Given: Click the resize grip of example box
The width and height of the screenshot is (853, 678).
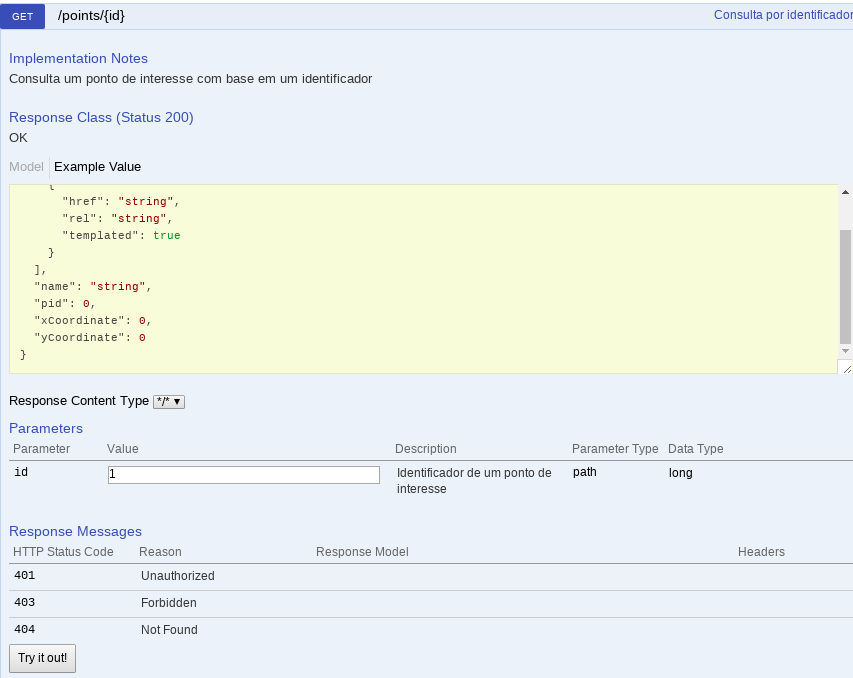Looking at the screenshot, I should tap(846, 368).
